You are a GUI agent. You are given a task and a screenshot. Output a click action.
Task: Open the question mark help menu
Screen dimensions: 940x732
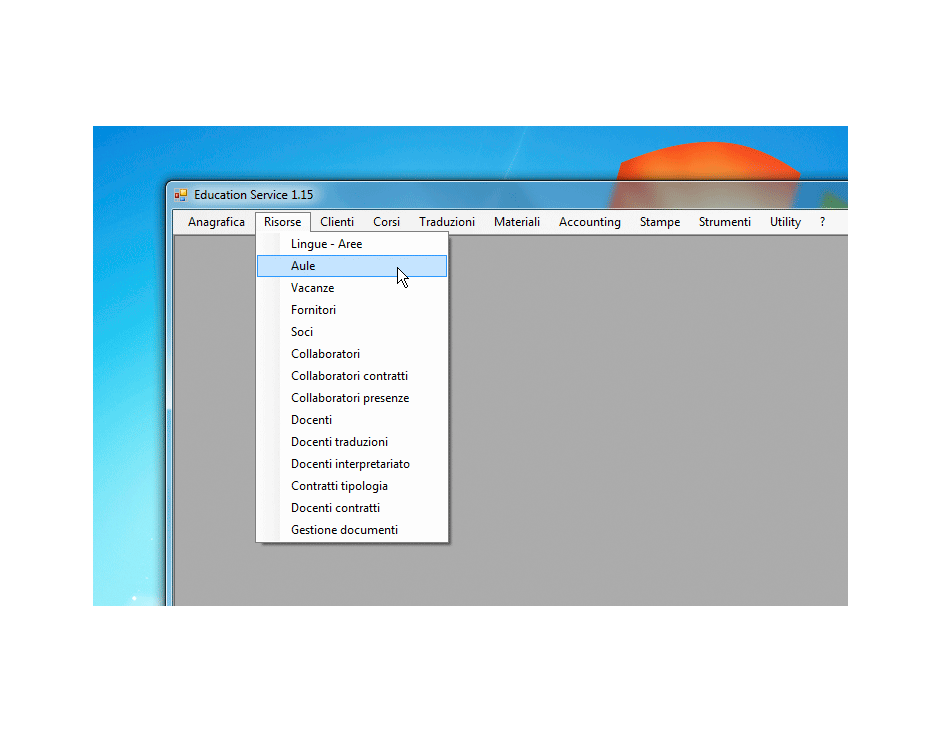point(822,222)
